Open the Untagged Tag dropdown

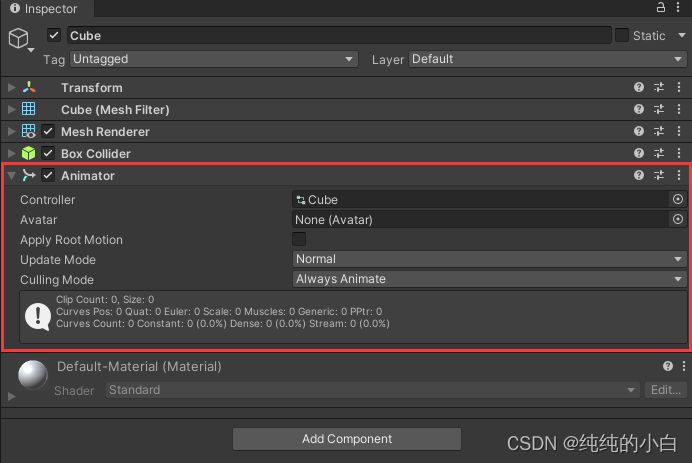214,59
